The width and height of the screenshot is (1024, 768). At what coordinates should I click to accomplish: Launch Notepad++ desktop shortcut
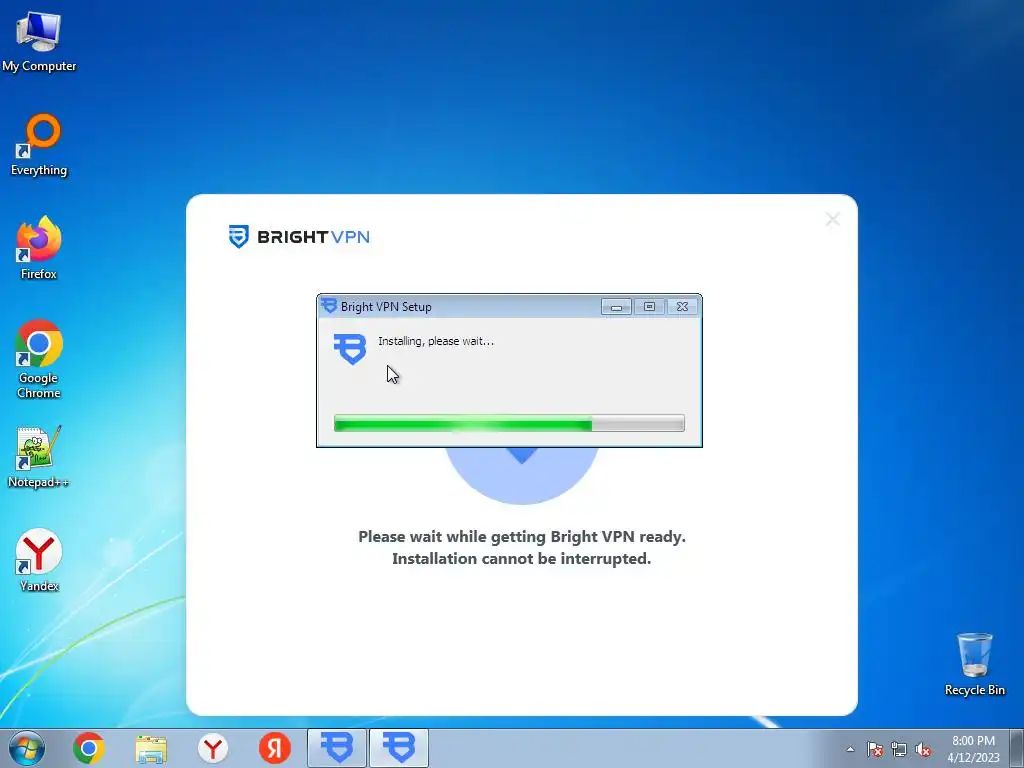point(39,457)
